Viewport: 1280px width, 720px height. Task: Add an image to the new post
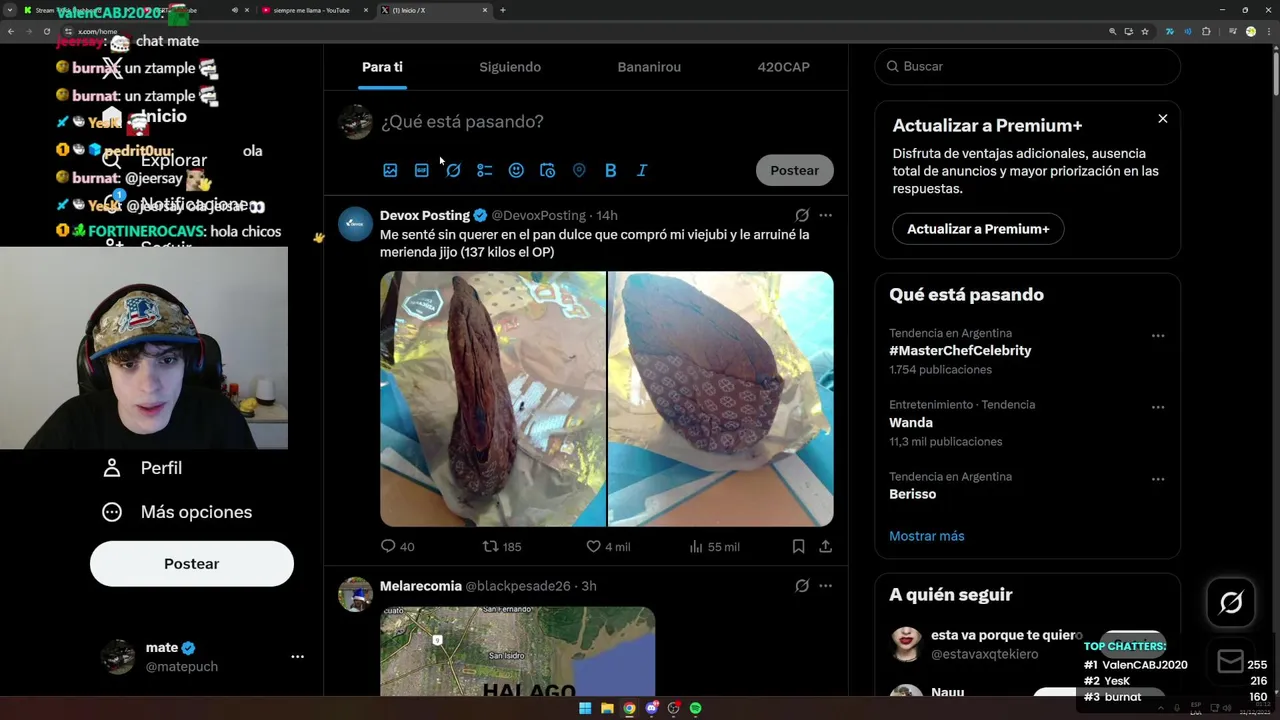pos(390,170)
